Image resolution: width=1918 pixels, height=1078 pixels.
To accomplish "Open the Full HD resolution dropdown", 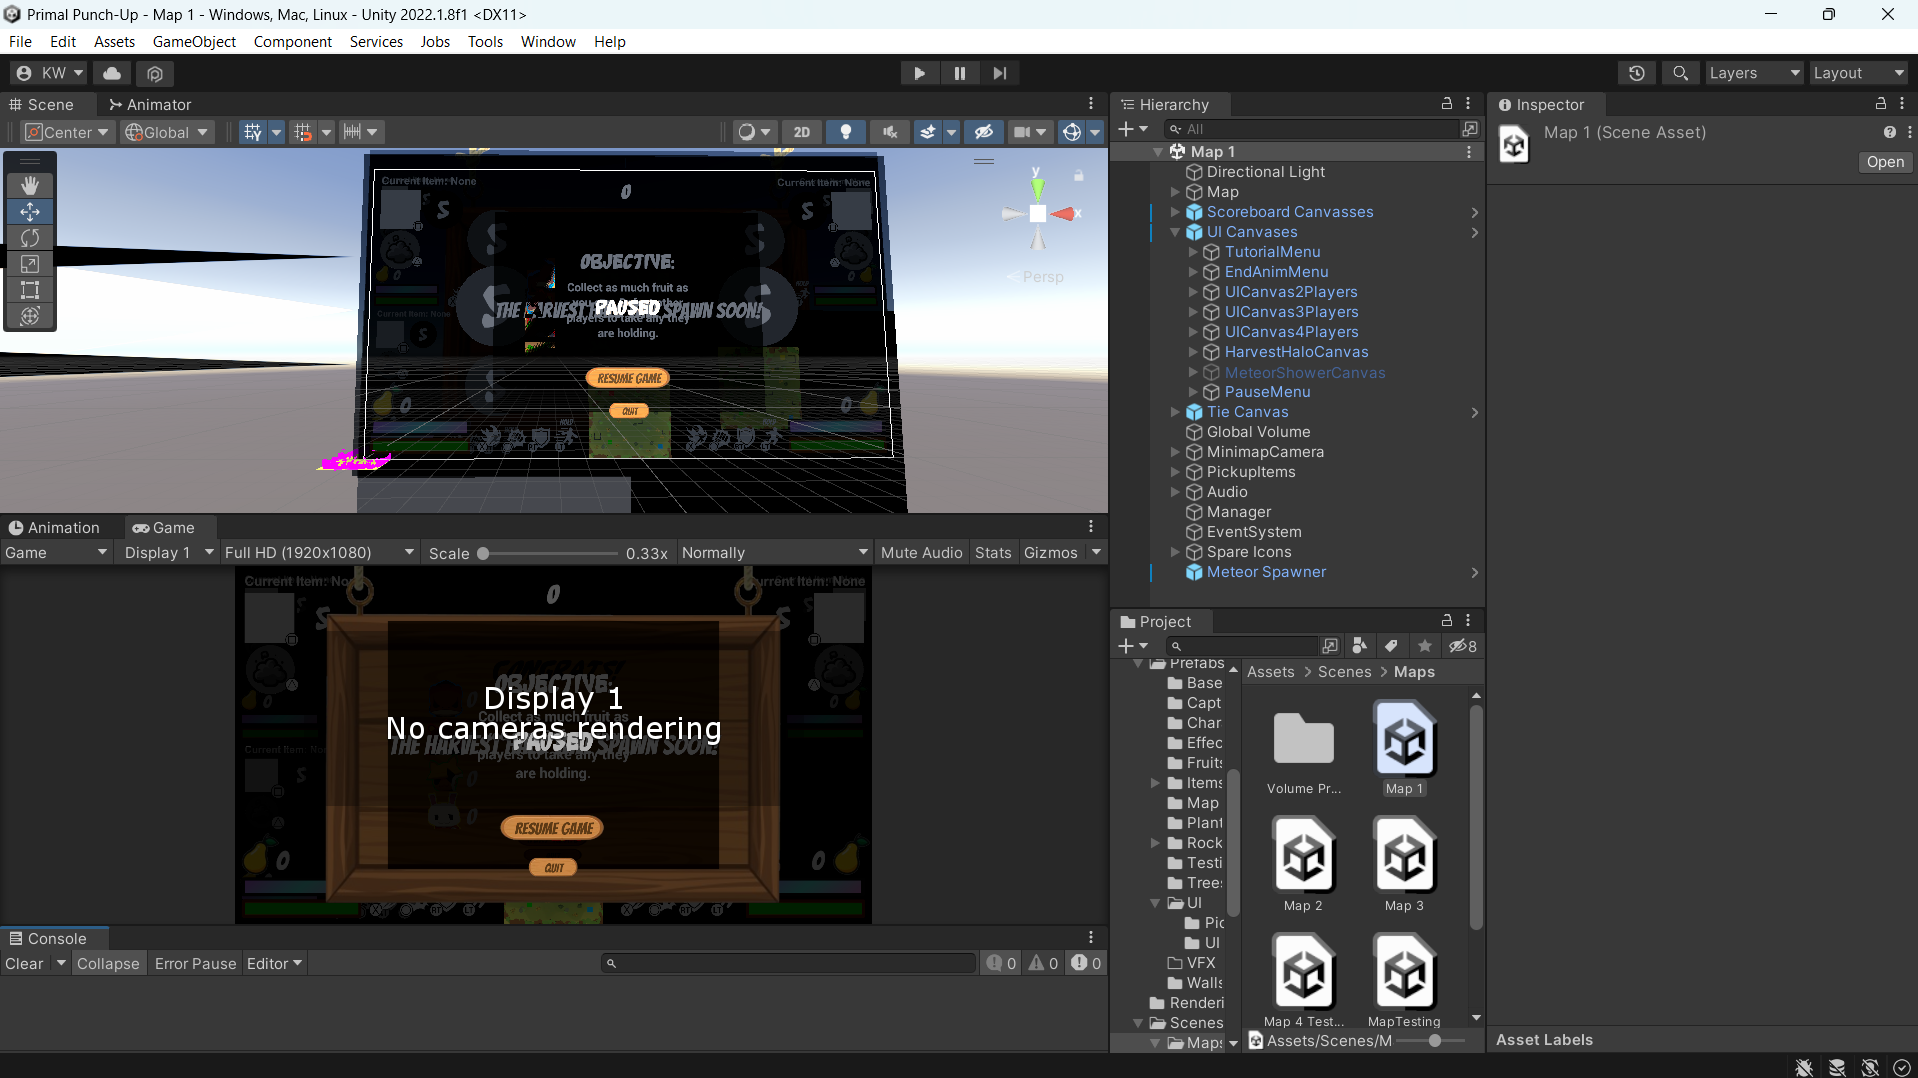I will coord(318,553).
